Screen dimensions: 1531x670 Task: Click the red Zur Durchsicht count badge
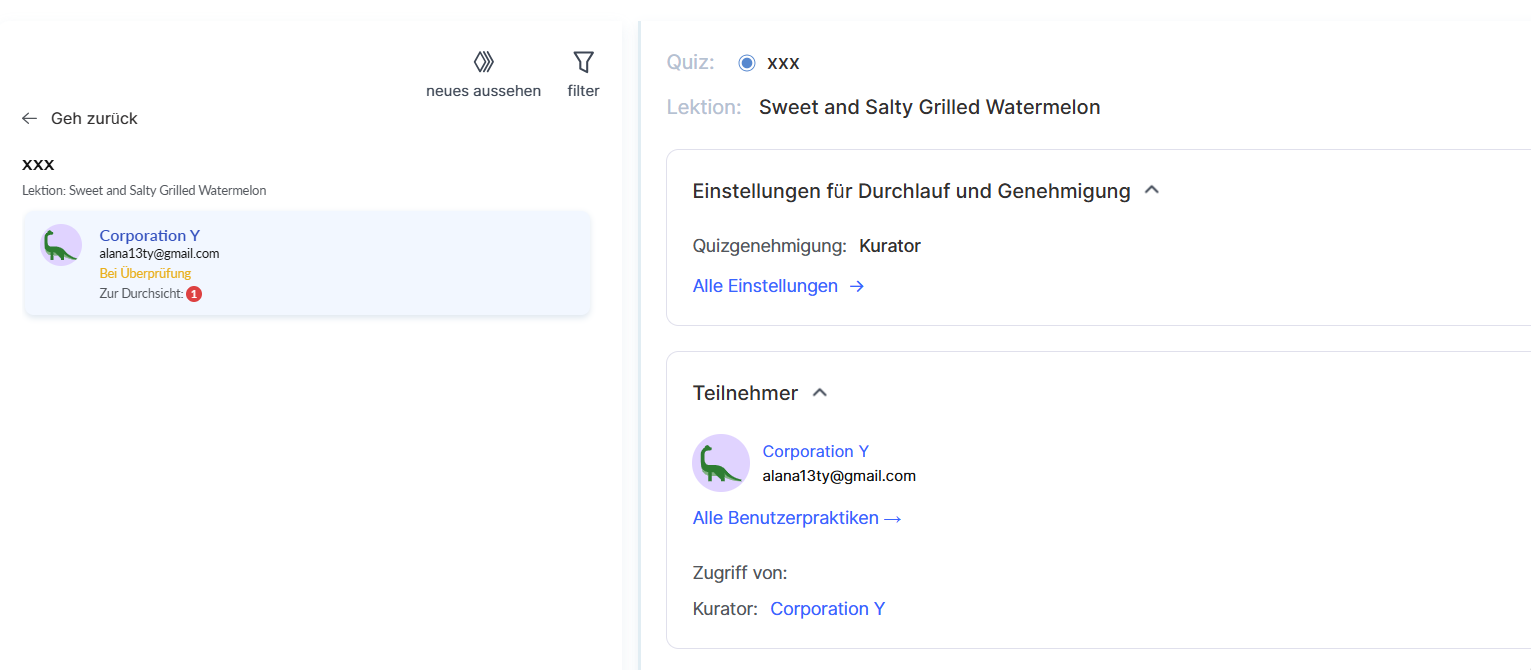[194, 294]
